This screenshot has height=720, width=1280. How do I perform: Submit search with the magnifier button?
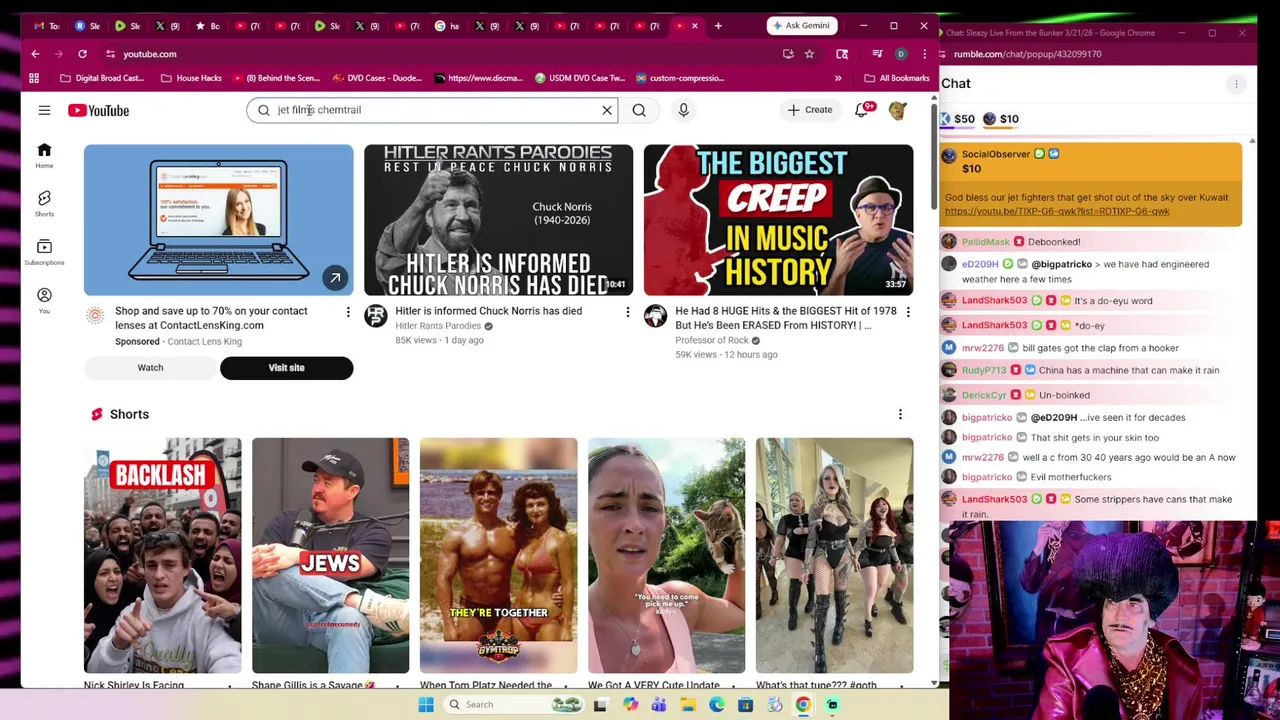(639, 110)
